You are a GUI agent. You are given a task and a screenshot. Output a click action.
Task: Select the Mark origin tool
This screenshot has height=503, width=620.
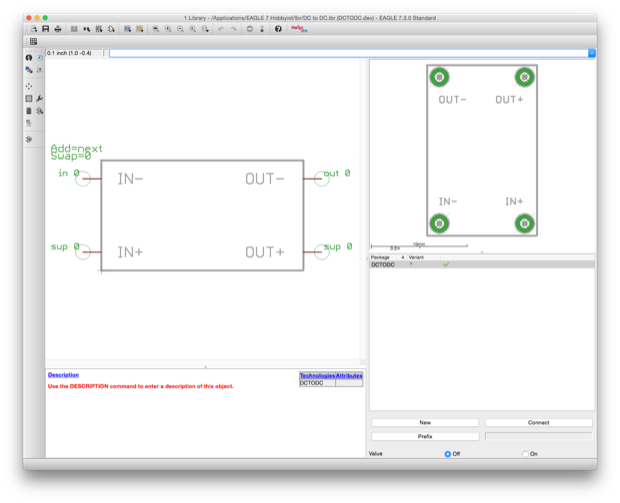[x=40, y=70]
